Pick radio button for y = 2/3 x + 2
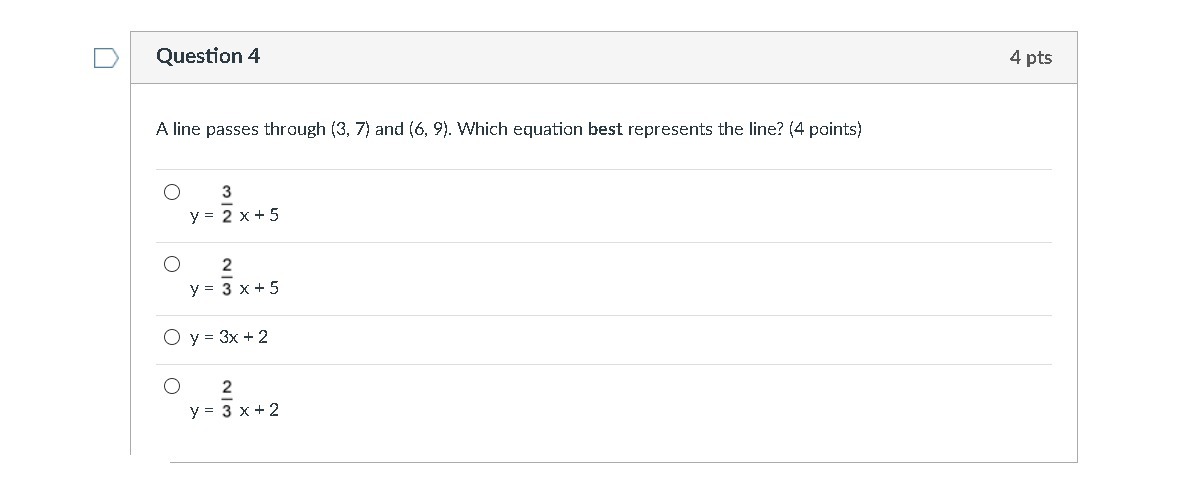Viewport: 1183px width, 495px height. pos(172,386)
